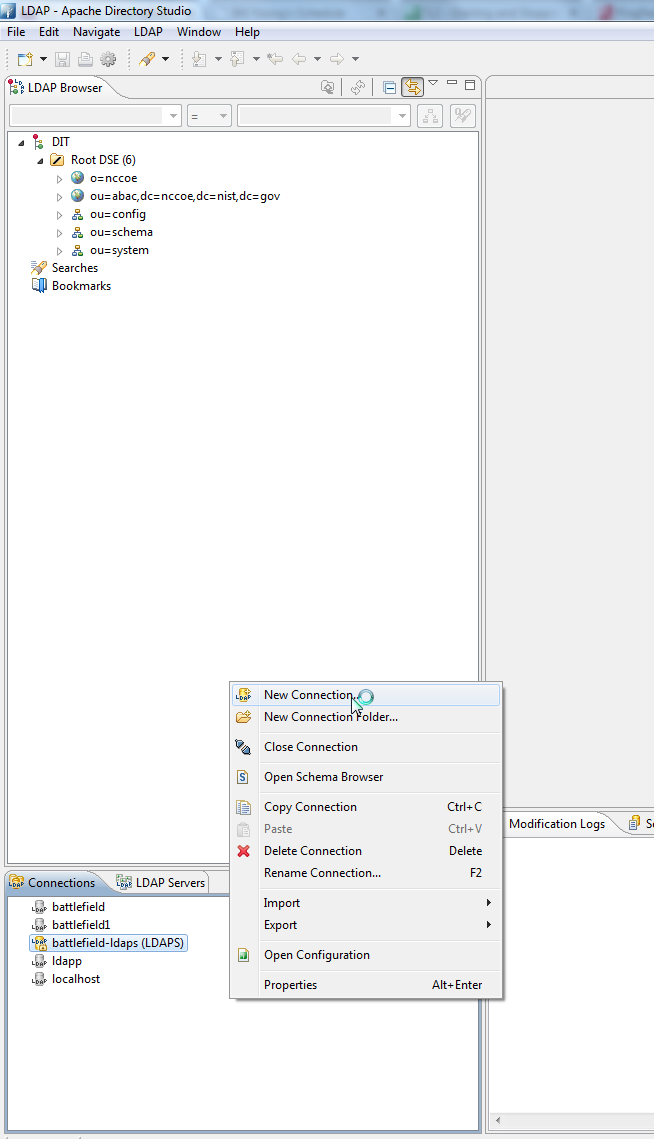Click the Last Edit Location icon
This screenshot has height=1139, width=654.
click(275, 59)
